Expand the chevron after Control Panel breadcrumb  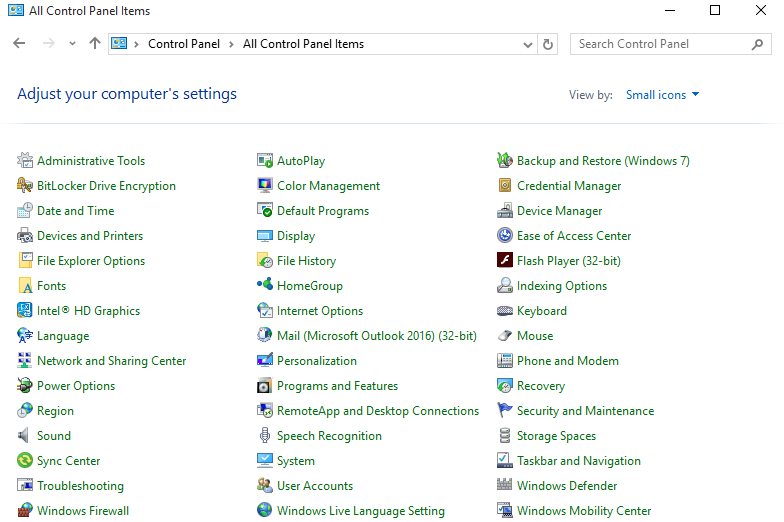click(x=231, y=44)
